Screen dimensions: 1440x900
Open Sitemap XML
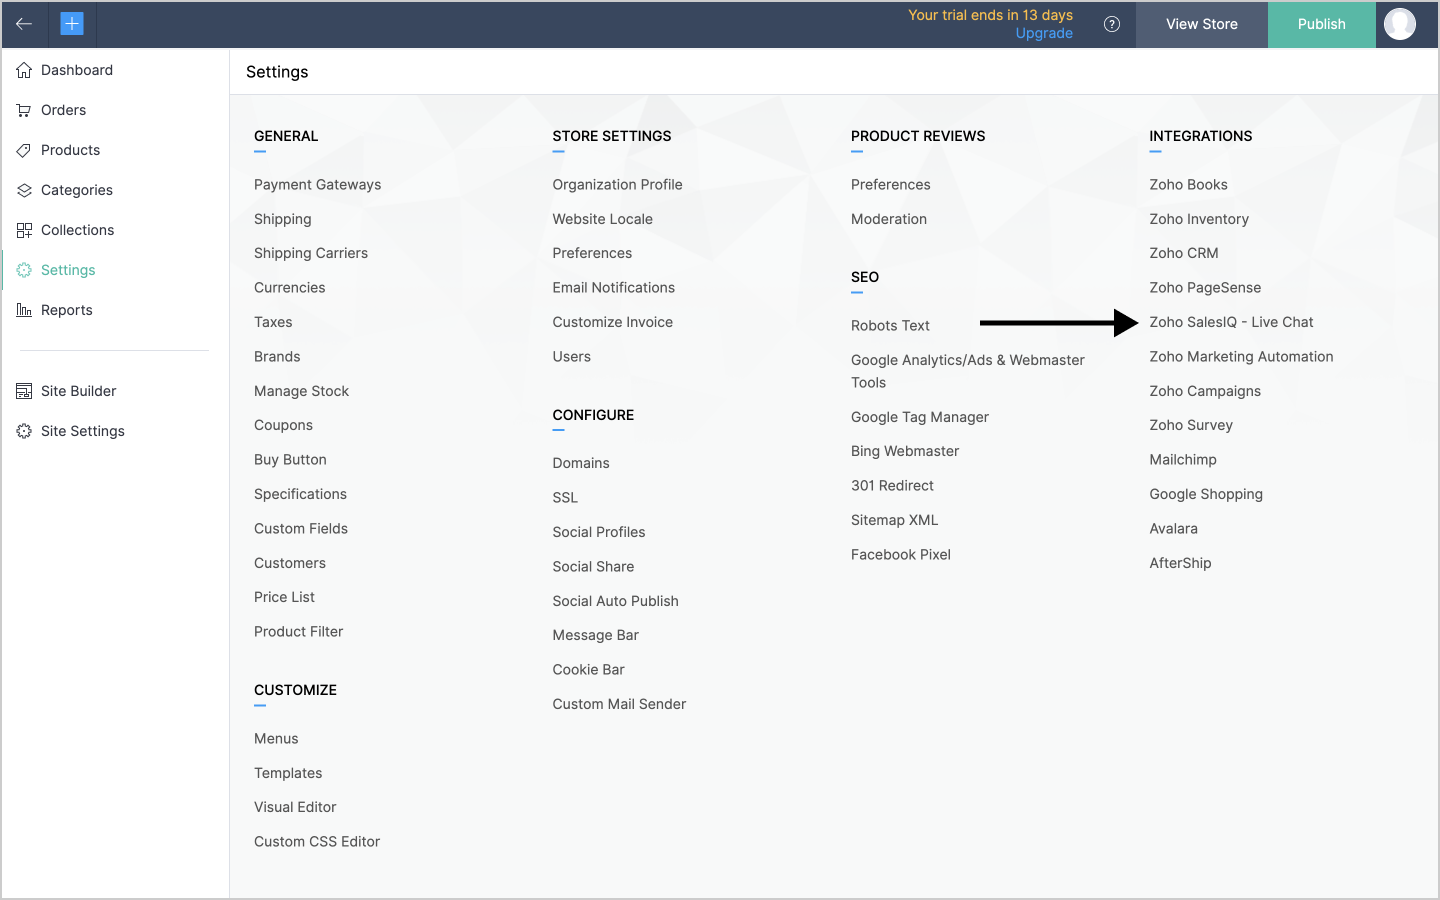(x=894, y=520)
